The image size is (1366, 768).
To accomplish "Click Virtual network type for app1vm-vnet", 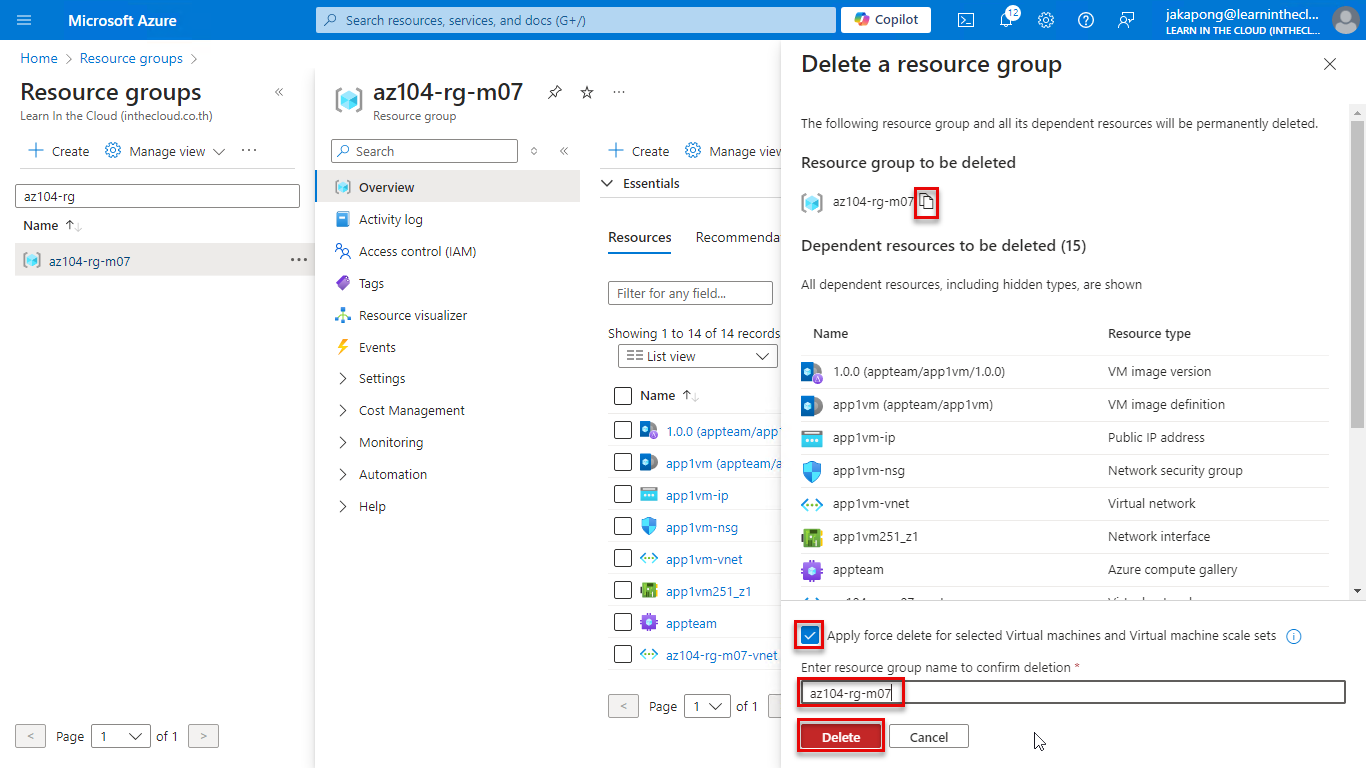I will pyautogui.click(x=1152, y=503).
